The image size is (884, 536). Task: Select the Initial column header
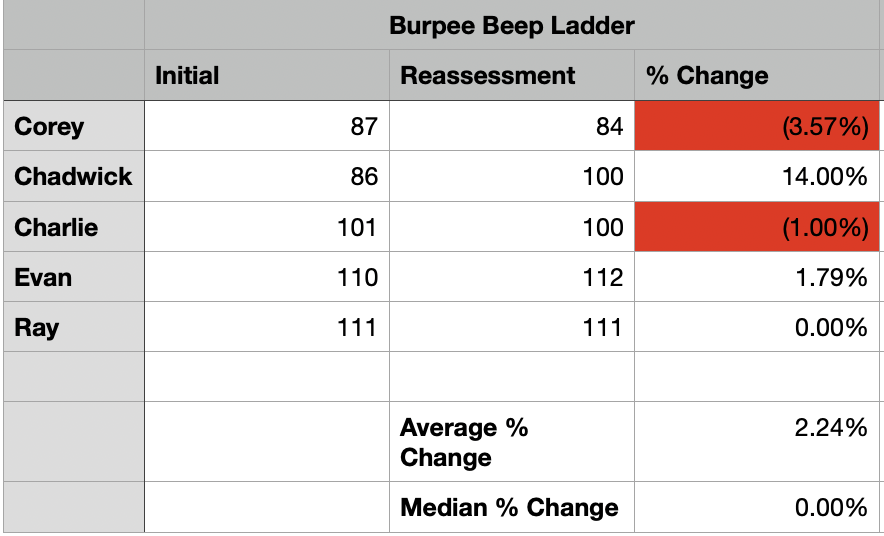pyautogui.click(x=266, y=75)
